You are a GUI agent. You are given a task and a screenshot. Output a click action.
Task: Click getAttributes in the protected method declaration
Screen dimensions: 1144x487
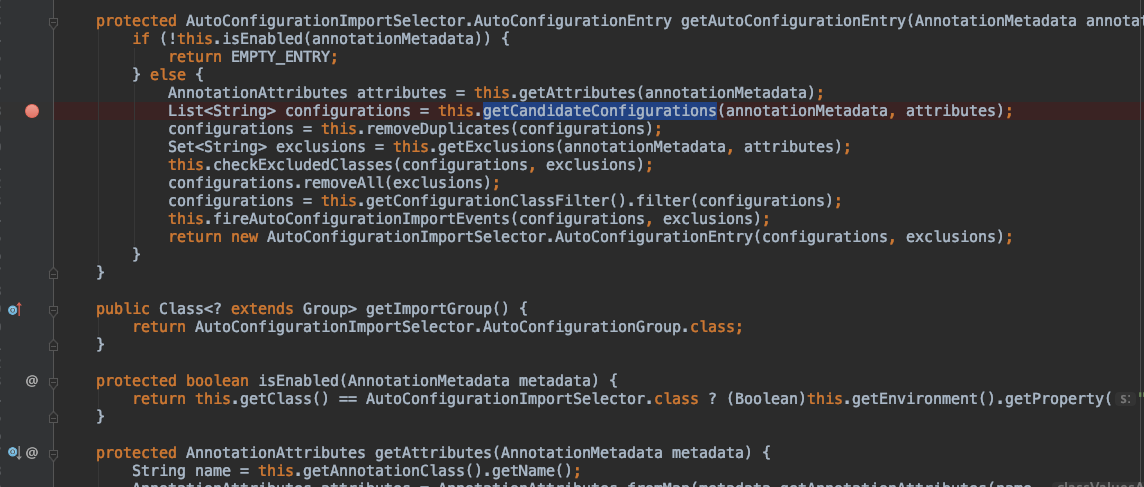pyautogui.click(x=433, y=452)
